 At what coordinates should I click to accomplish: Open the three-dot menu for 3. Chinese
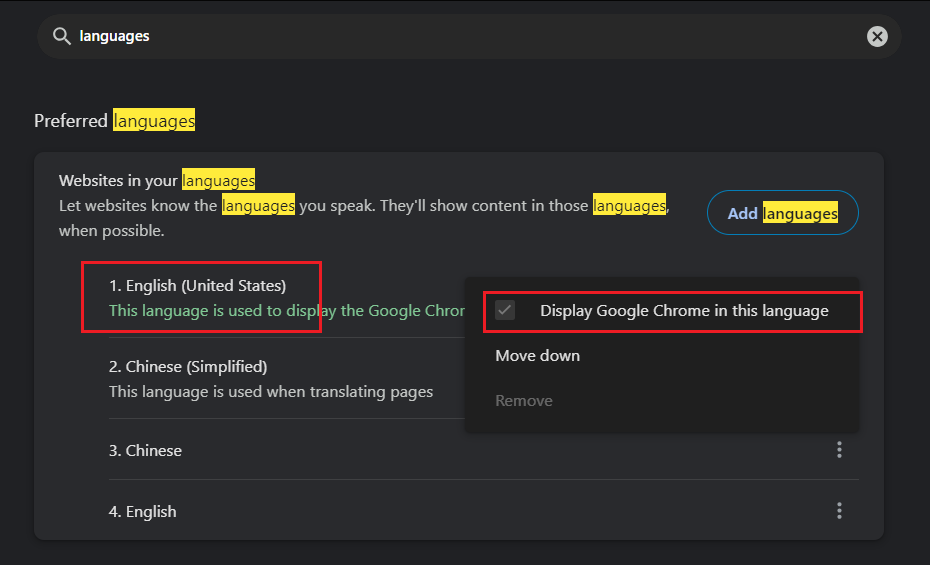(x=839, y=450)
